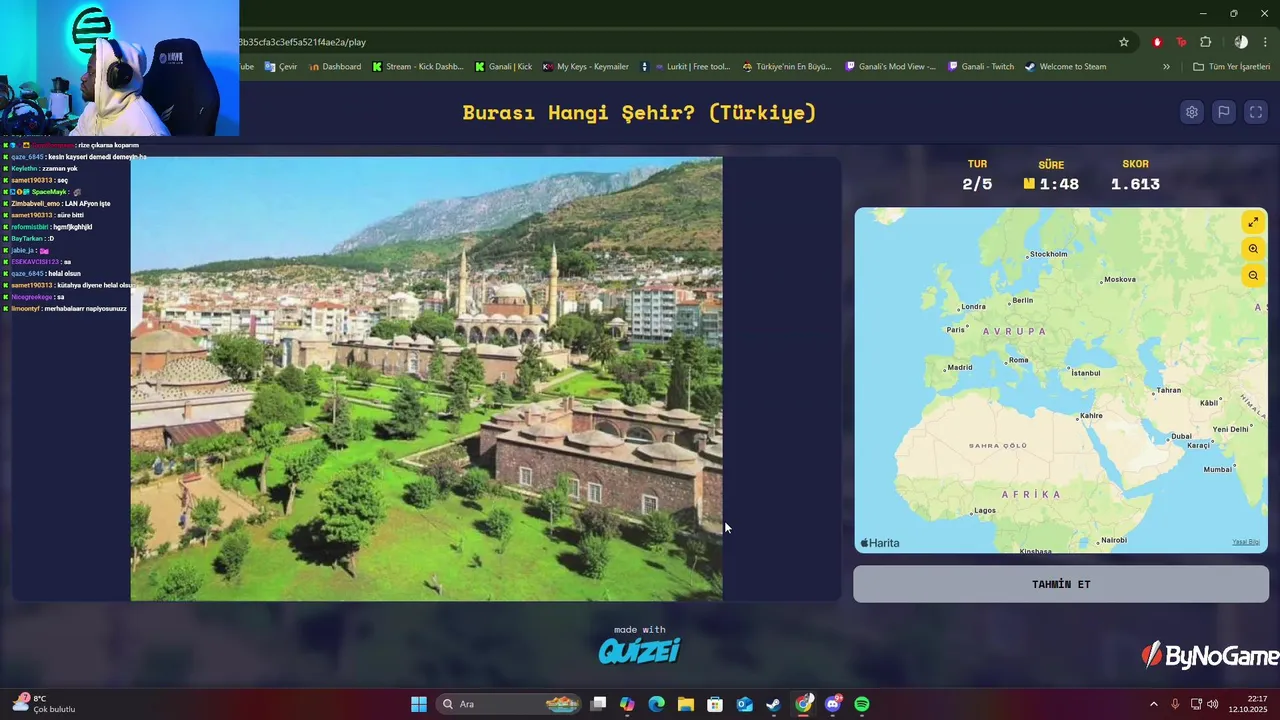Click the address bar URL
Image resolution: width=1280 pixels, height=720 pixels.
coord(302,42)
